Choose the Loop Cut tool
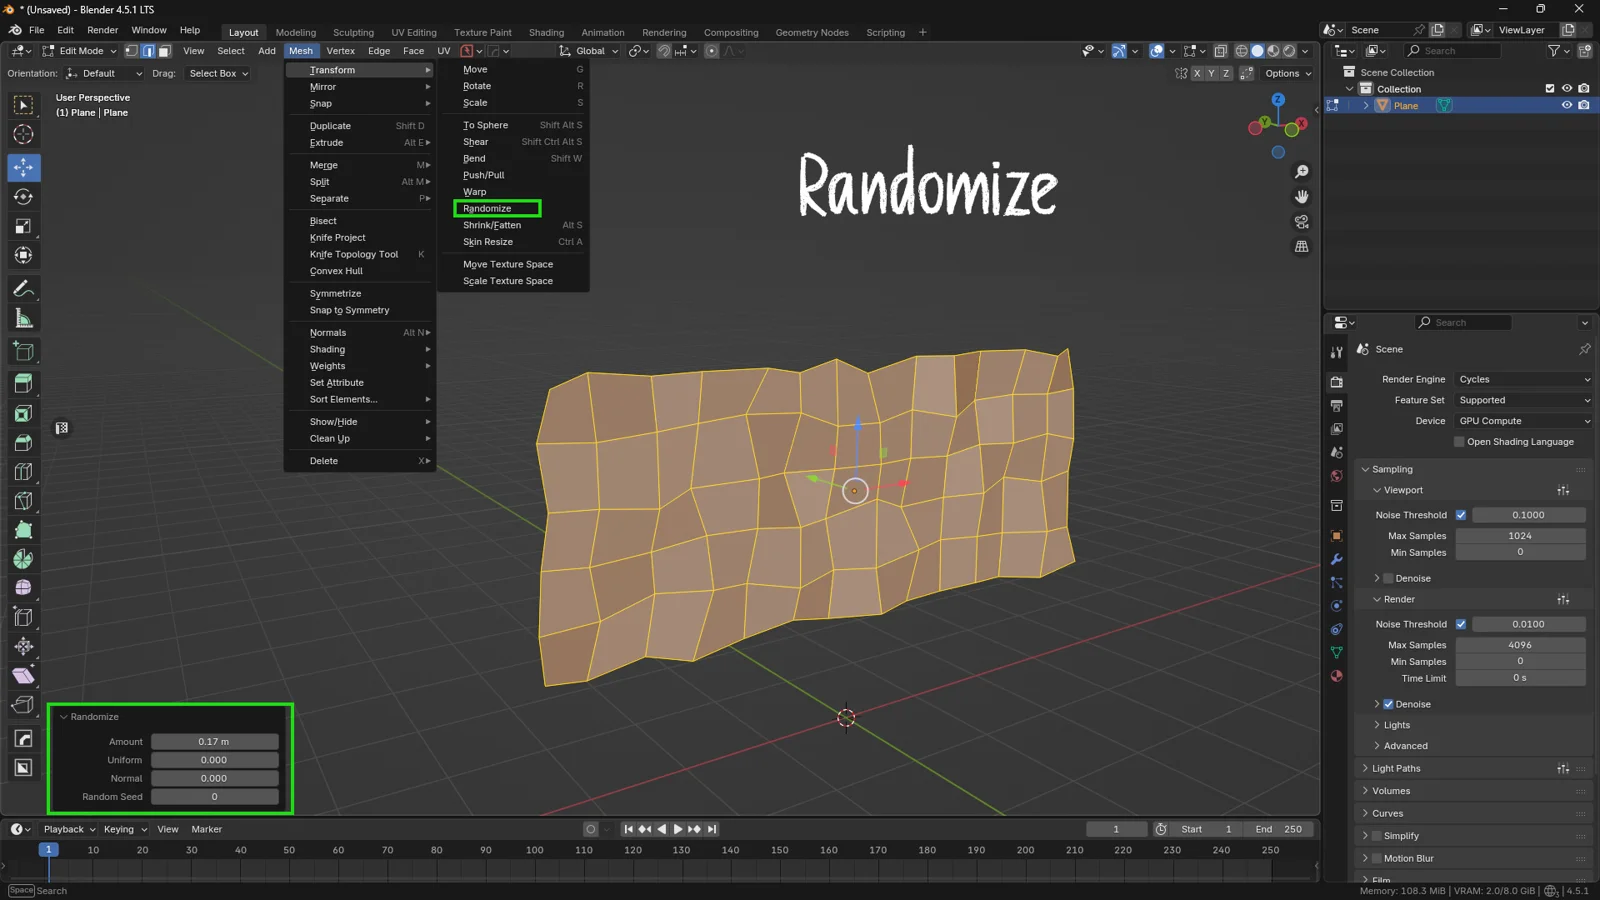 pos(23,471)
